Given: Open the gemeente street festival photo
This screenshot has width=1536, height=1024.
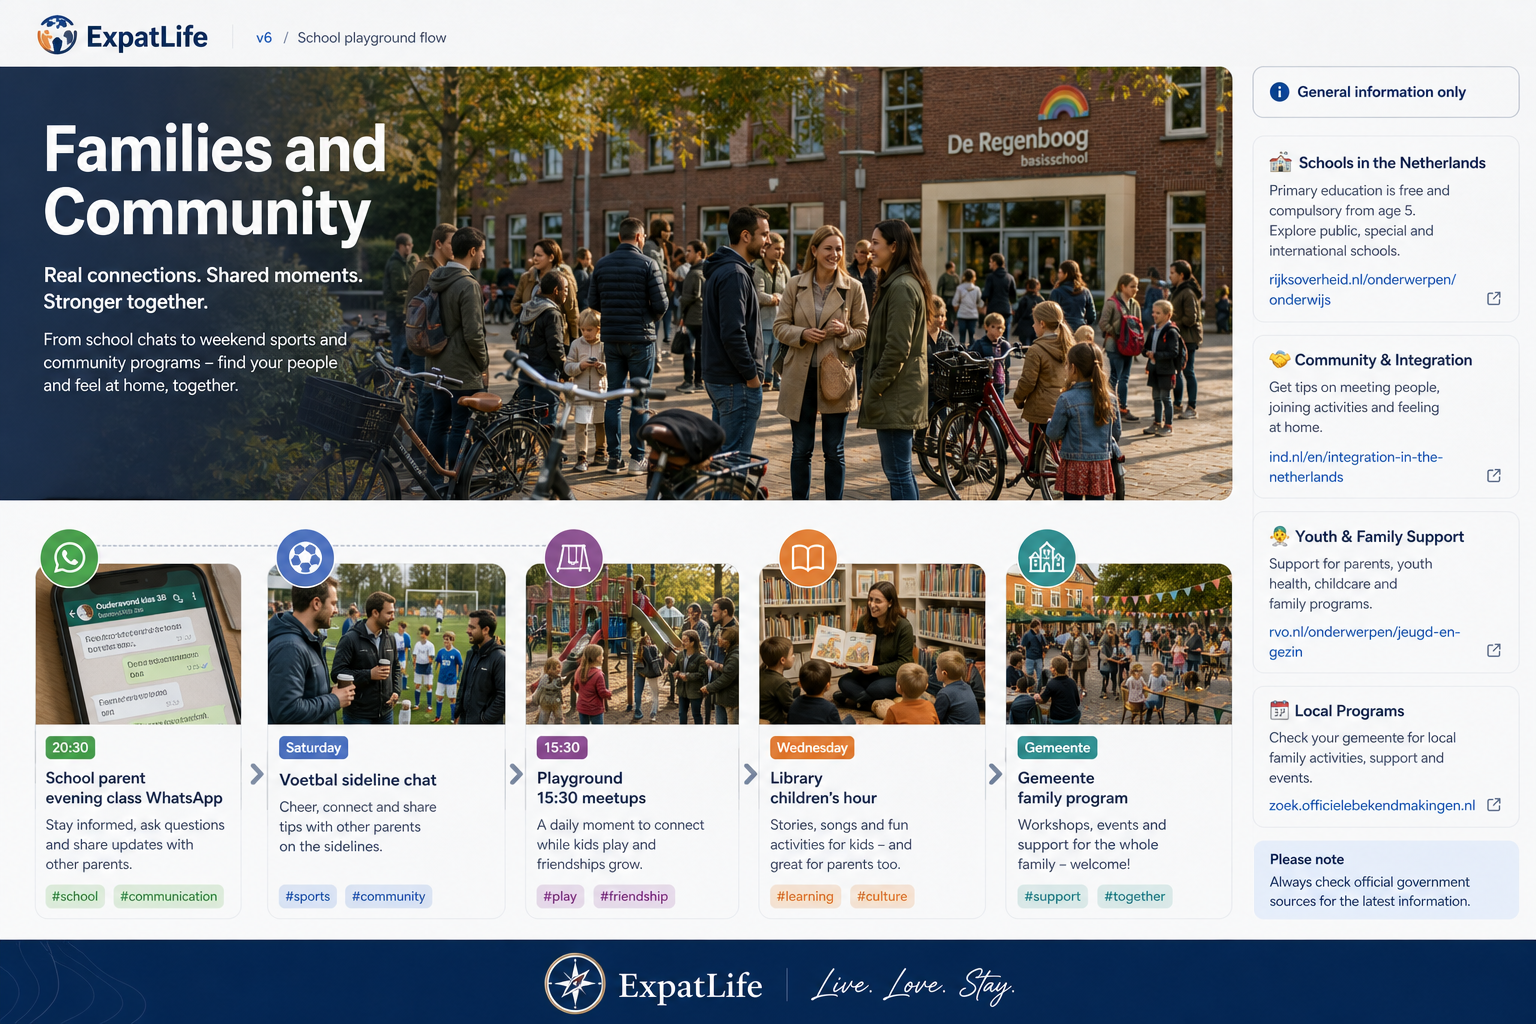Looking at the screenshot, I should [1119, 644].
